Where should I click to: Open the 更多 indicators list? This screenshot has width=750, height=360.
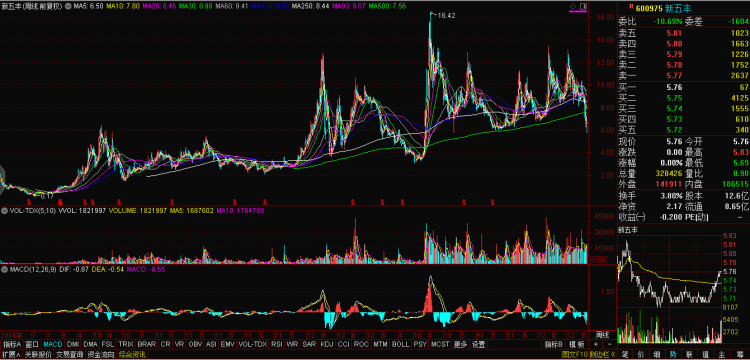(461, 344)
